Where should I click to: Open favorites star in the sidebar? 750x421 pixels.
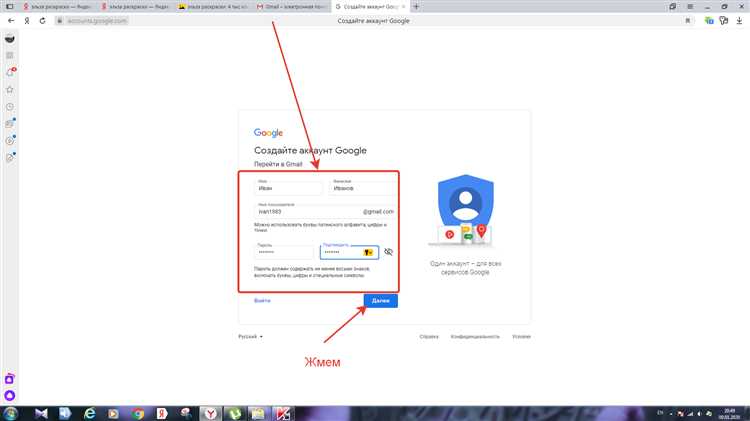tap(10, 90)
